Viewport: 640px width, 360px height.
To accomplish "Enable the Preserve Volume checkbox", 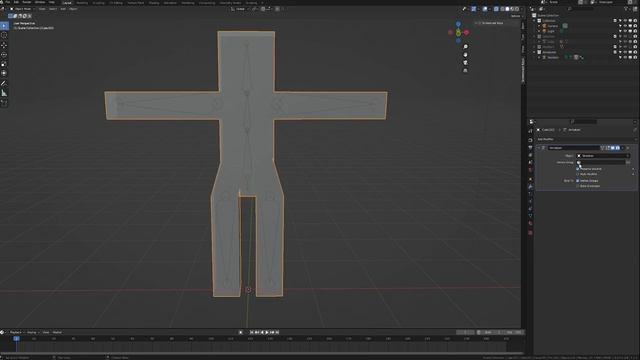I will click(578, 169).
